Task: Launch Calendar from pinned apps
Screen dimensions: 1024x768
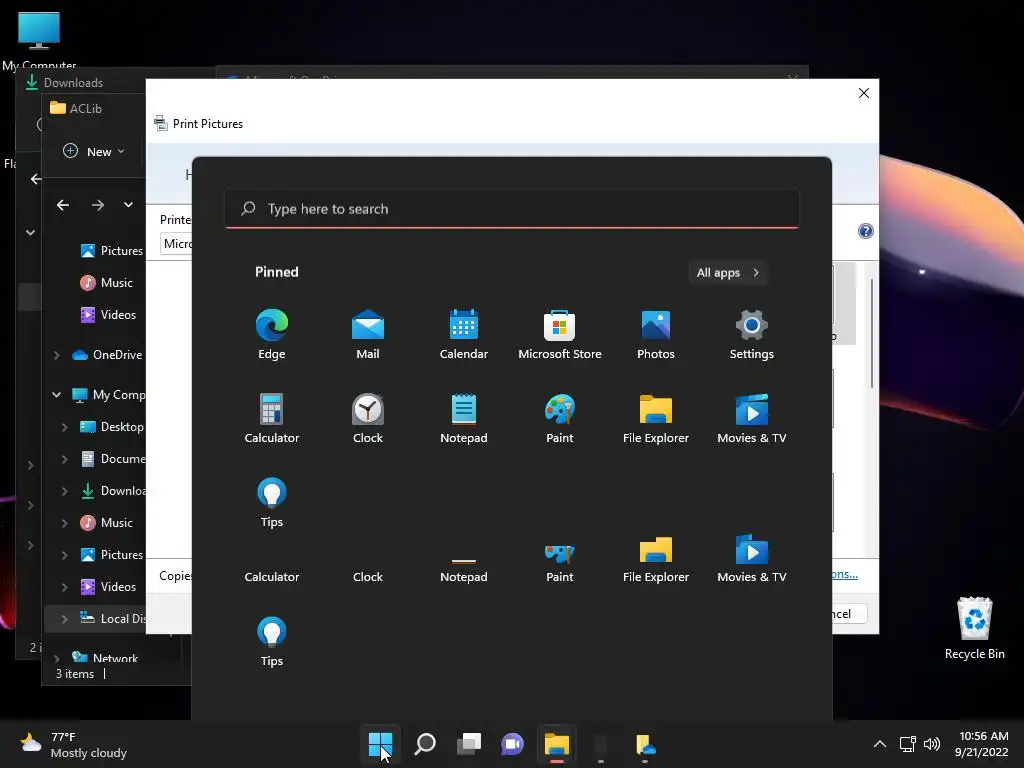Action: point(464,334)
